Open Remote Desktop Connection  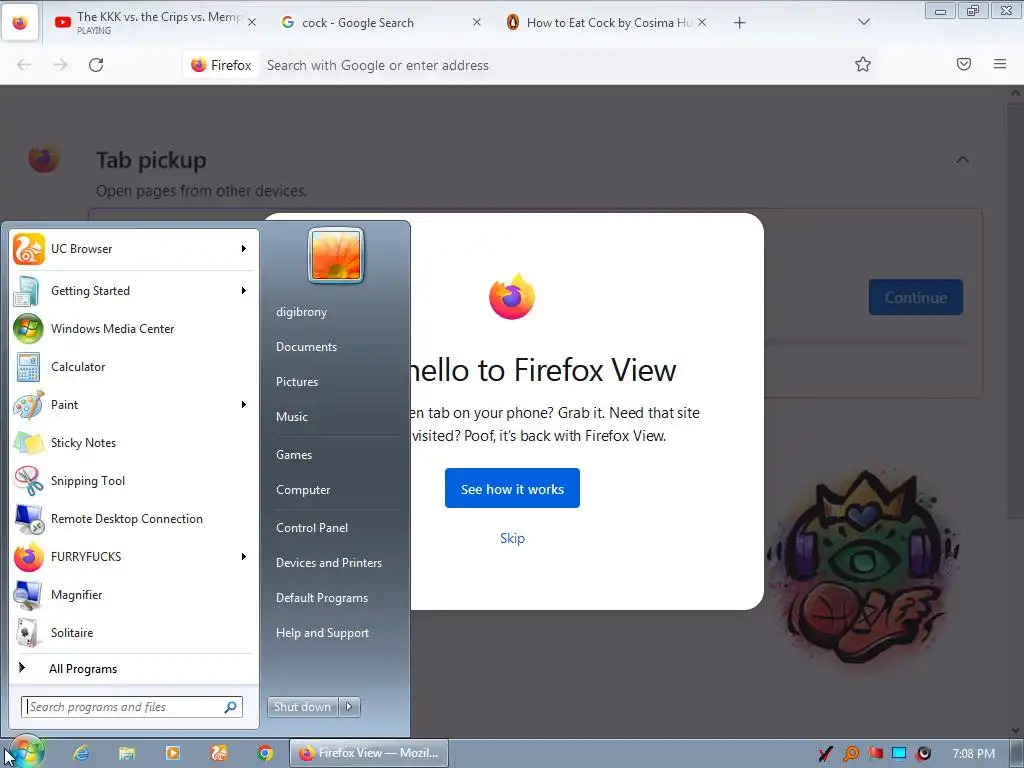click(131, 519)
